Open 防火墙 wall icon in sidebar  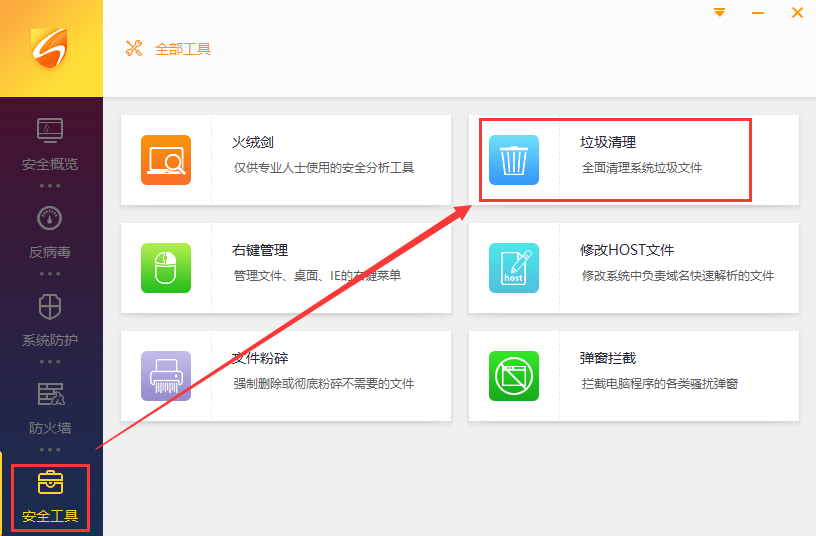pyautogui.click(x=51, y=394)
